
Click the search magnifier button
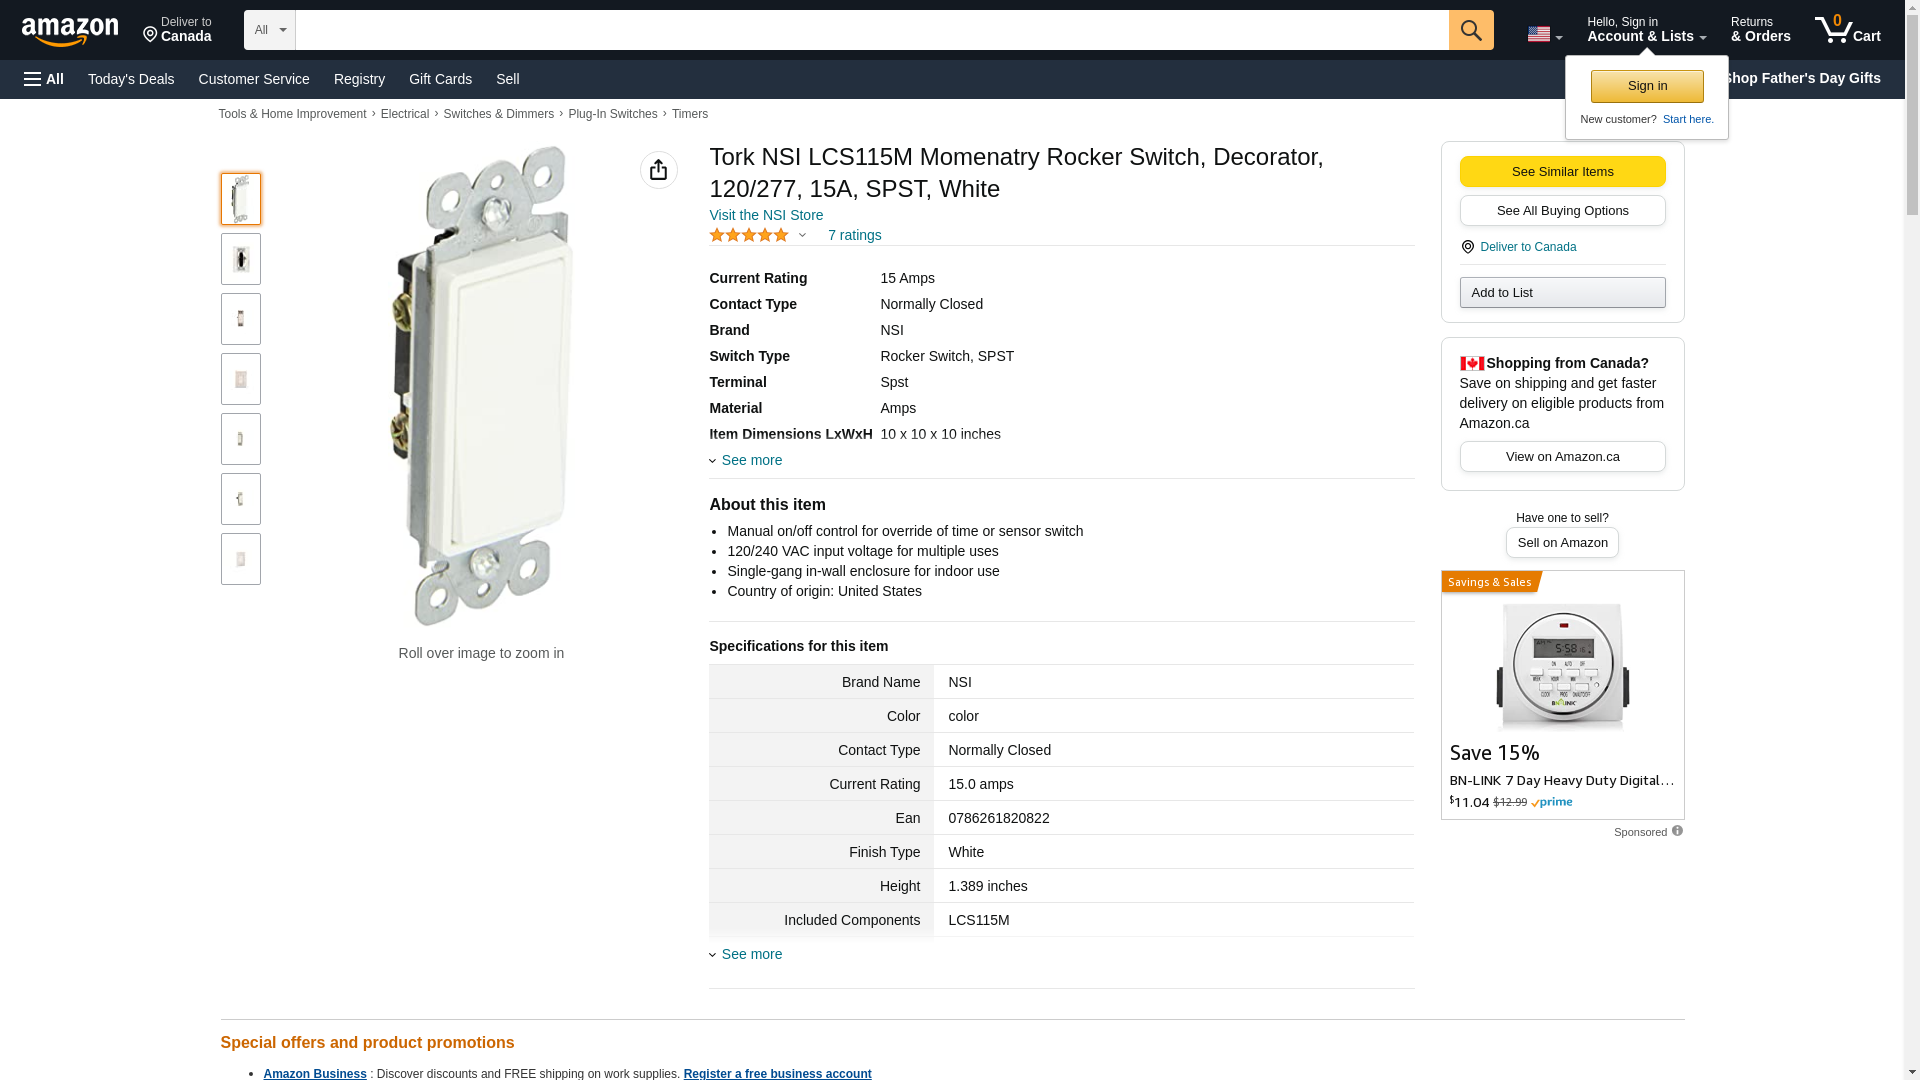click(1471, 30)
